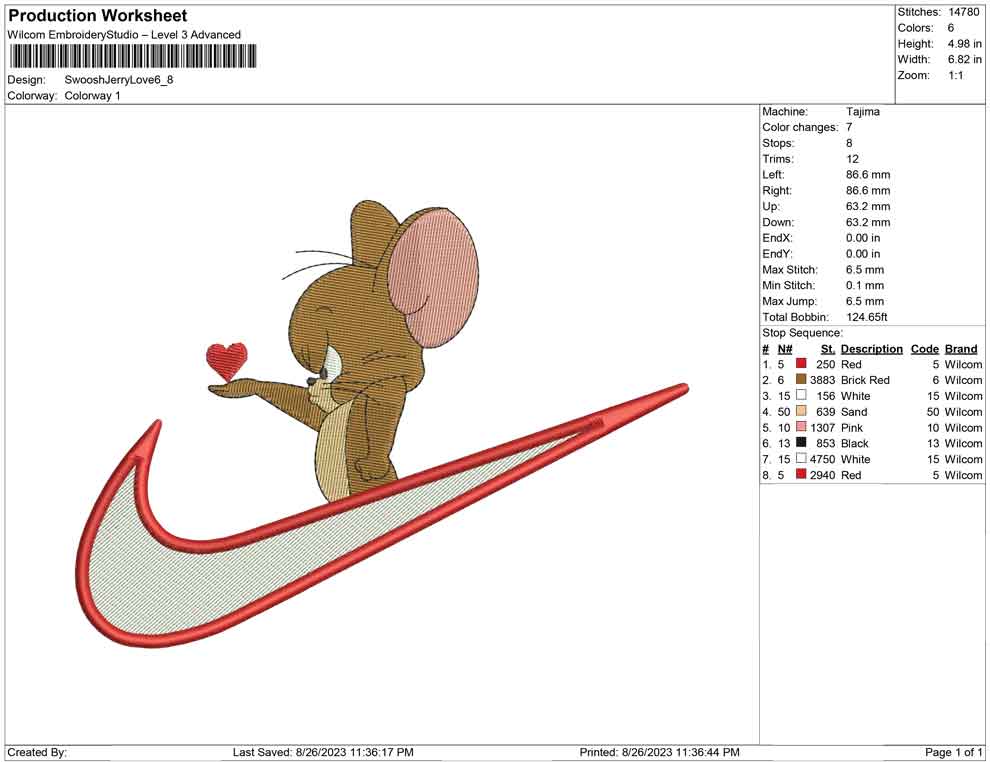Click the Brick Red description text
Screen dimensions: 990x762
(x=865, y=380)
